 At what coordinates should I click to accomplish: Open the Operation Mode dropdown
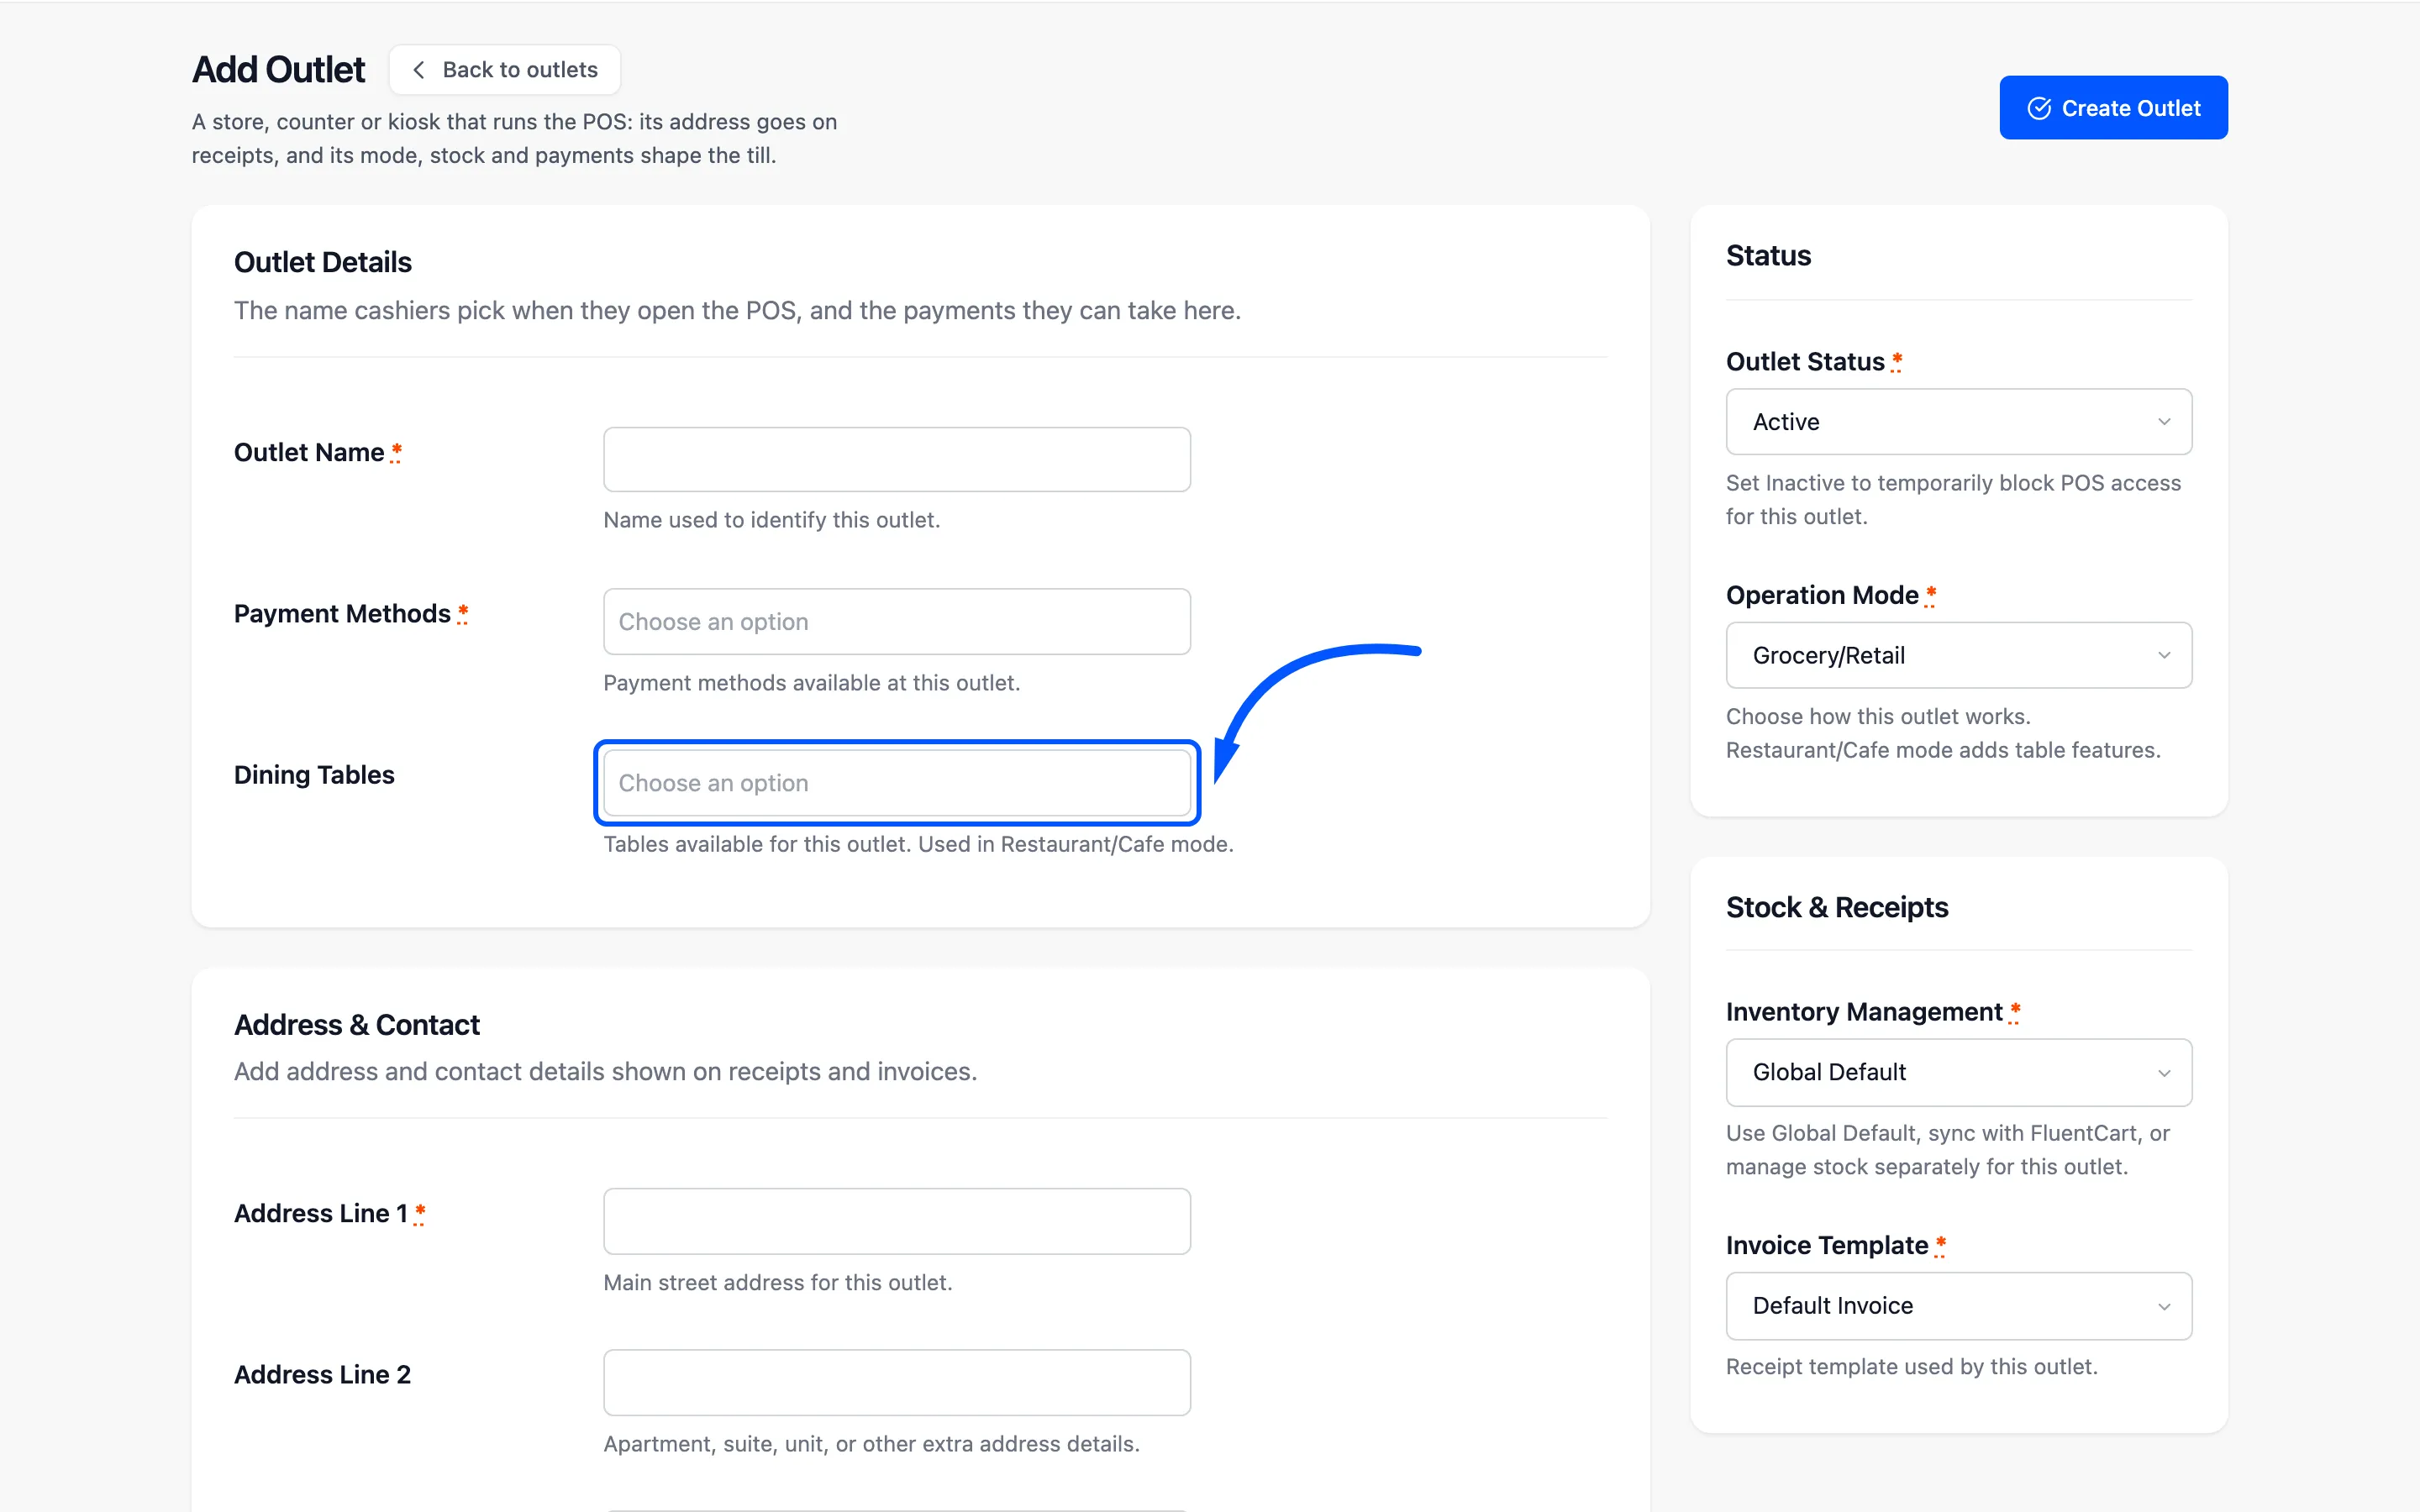coord(1958,655)
